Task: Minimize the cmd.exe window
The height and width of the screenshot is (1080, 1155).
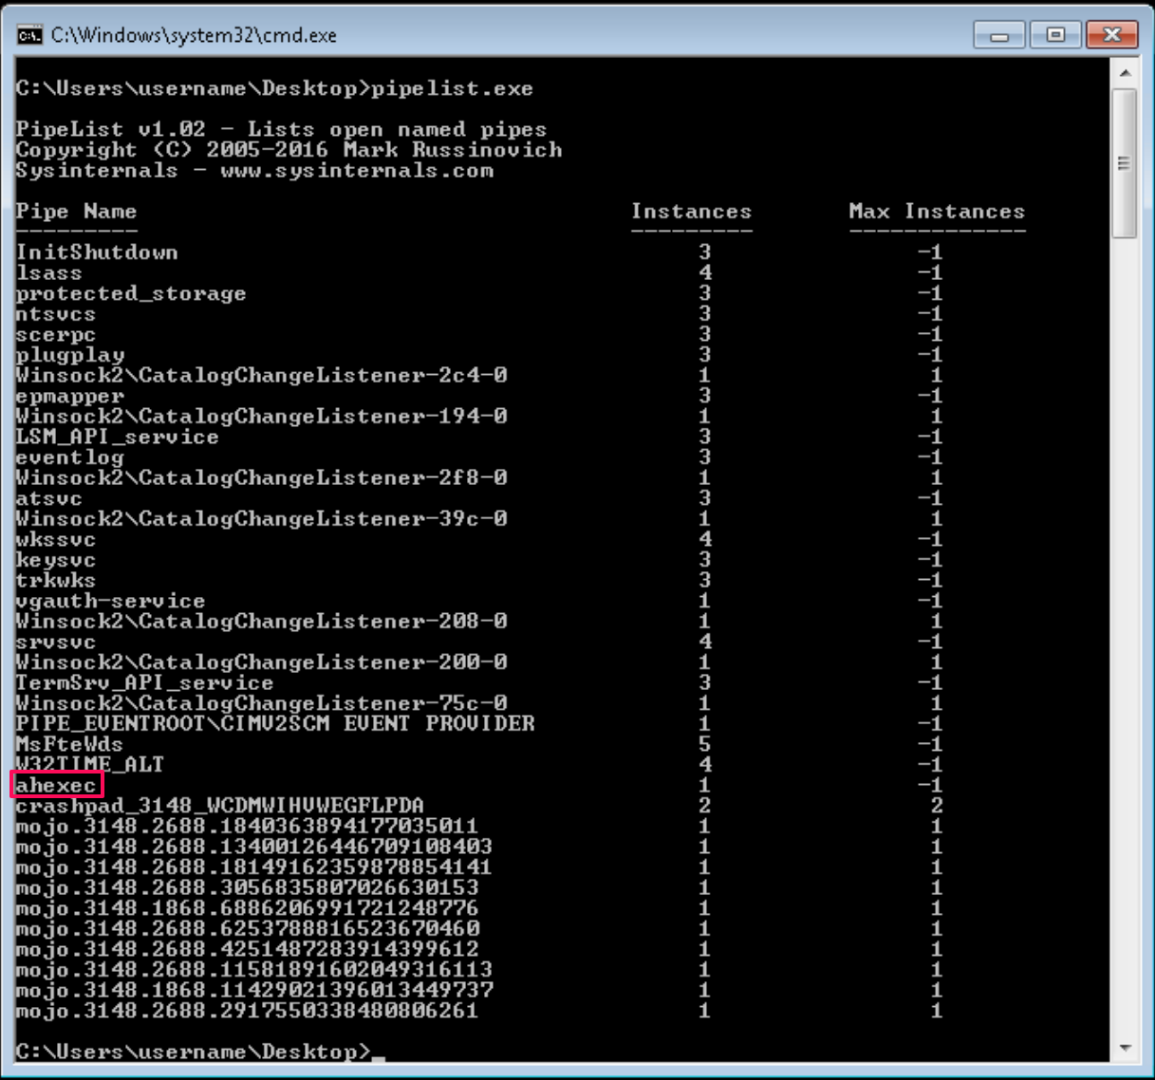Action: click(x=999, y=35)
